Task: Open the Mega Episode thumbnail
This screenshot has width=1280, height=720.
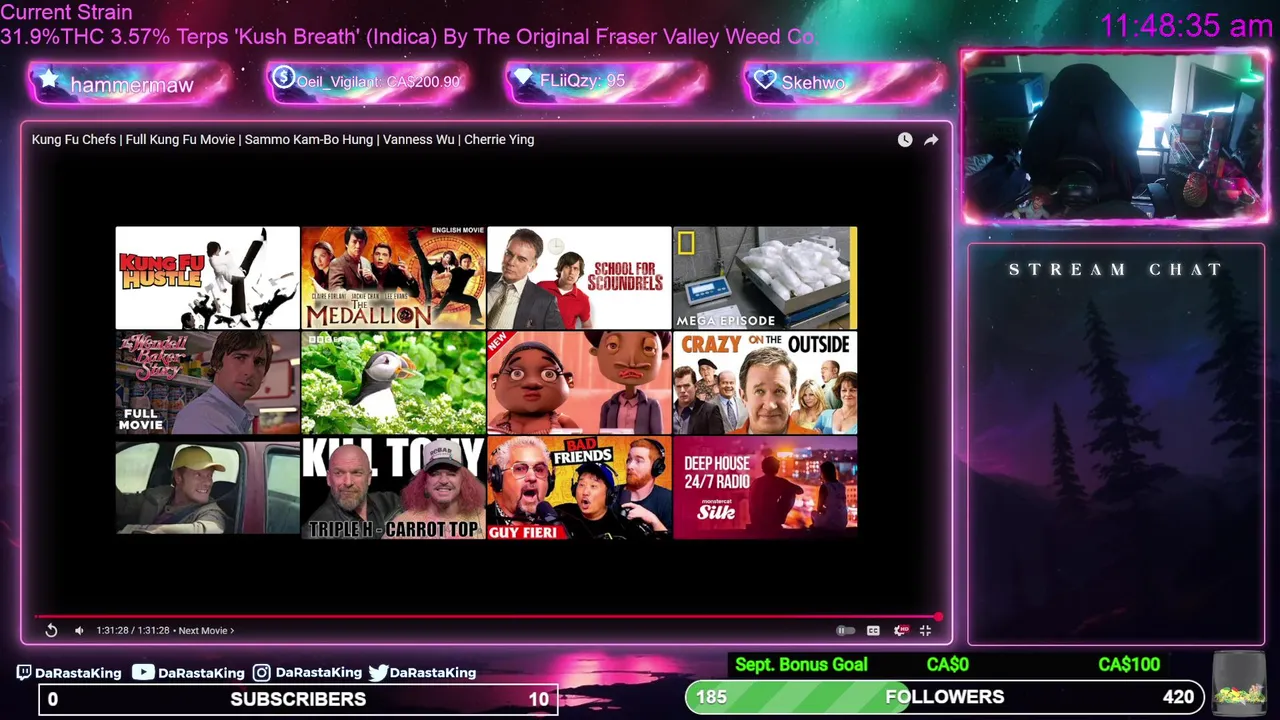Action: (x=765, y=277)
